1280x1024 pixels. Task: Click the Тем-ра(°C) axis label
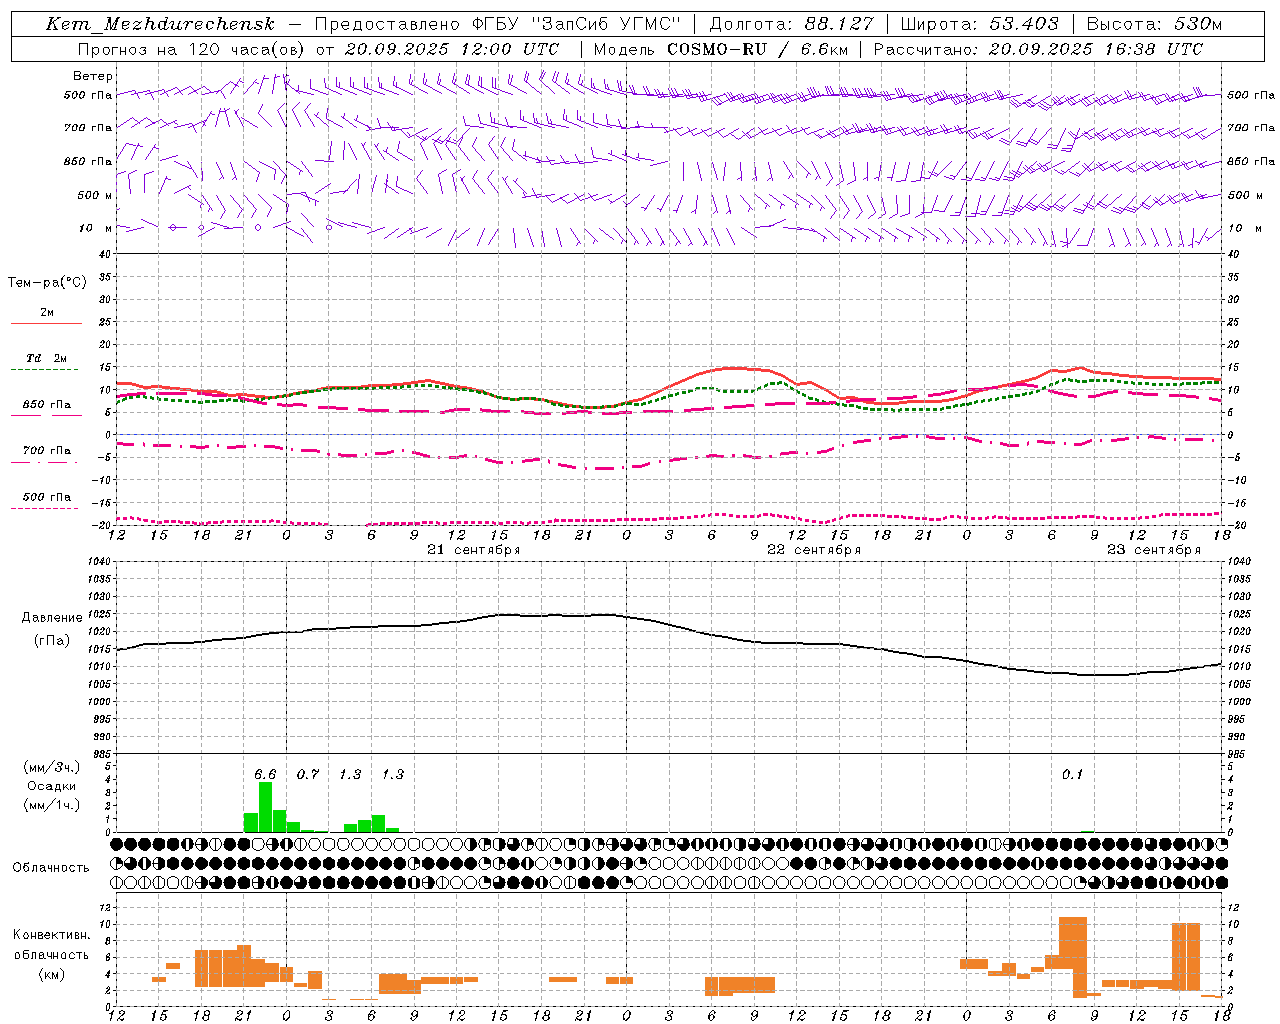click(47, 283)
